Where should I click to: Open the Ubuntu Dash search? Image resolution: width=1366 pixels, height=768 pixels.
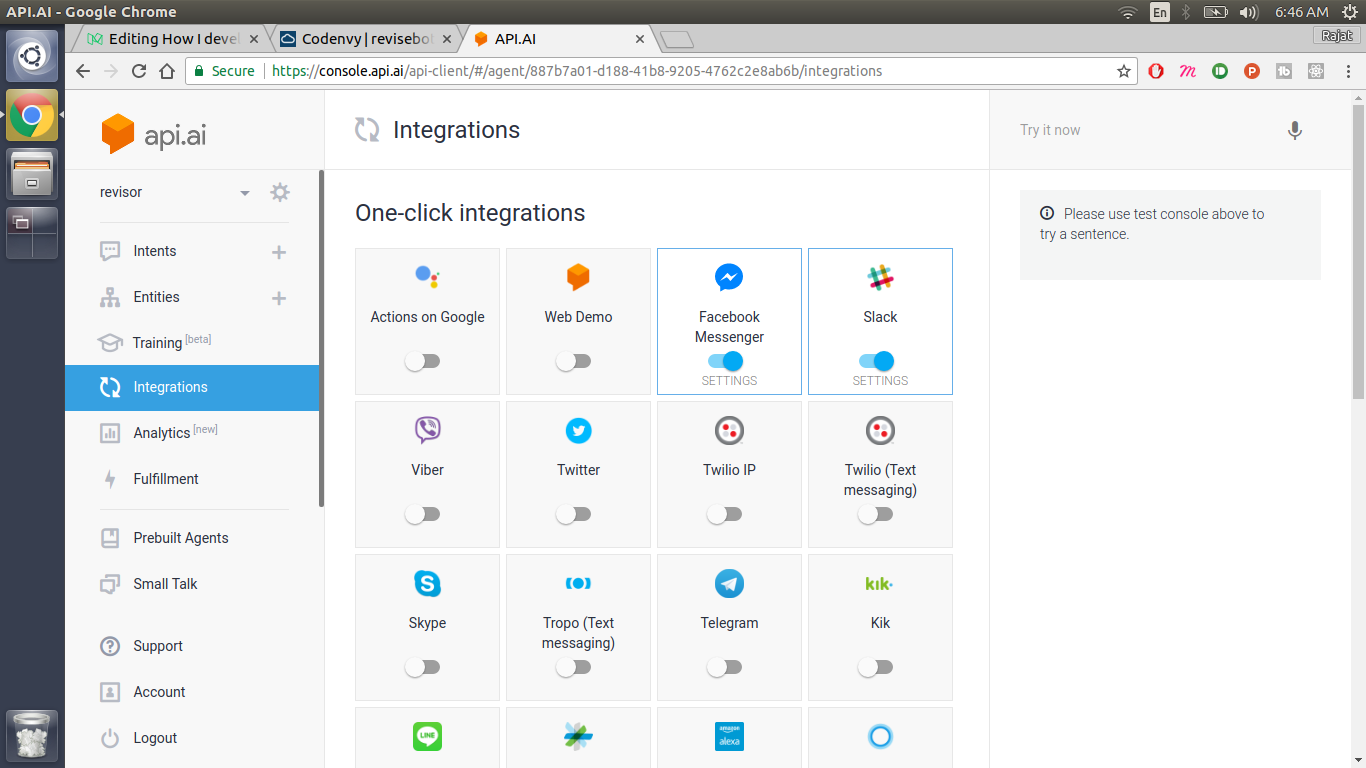[x=32, y=56]
